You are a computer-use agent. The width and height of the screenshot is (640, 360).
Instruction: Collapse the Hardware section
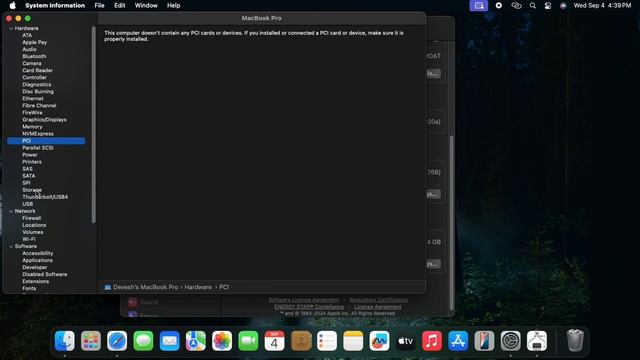point(11,29)
